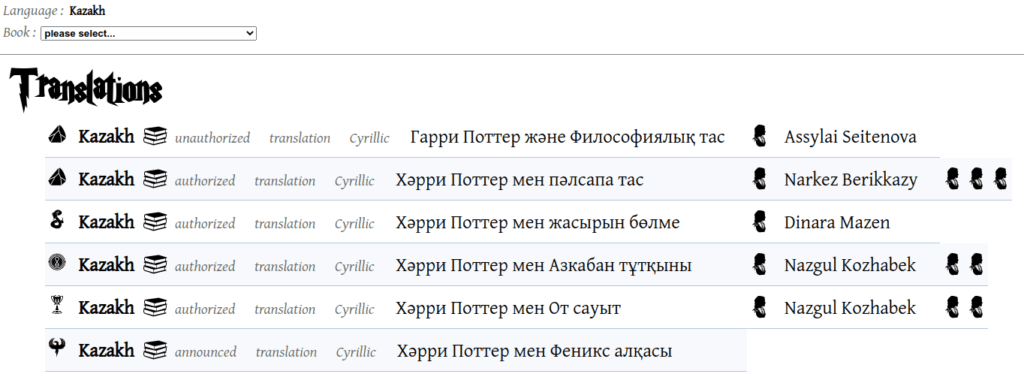Click 'translation' in the unauthorized row
Viewport: 1024px width, 383px height.
coord(300,138)
